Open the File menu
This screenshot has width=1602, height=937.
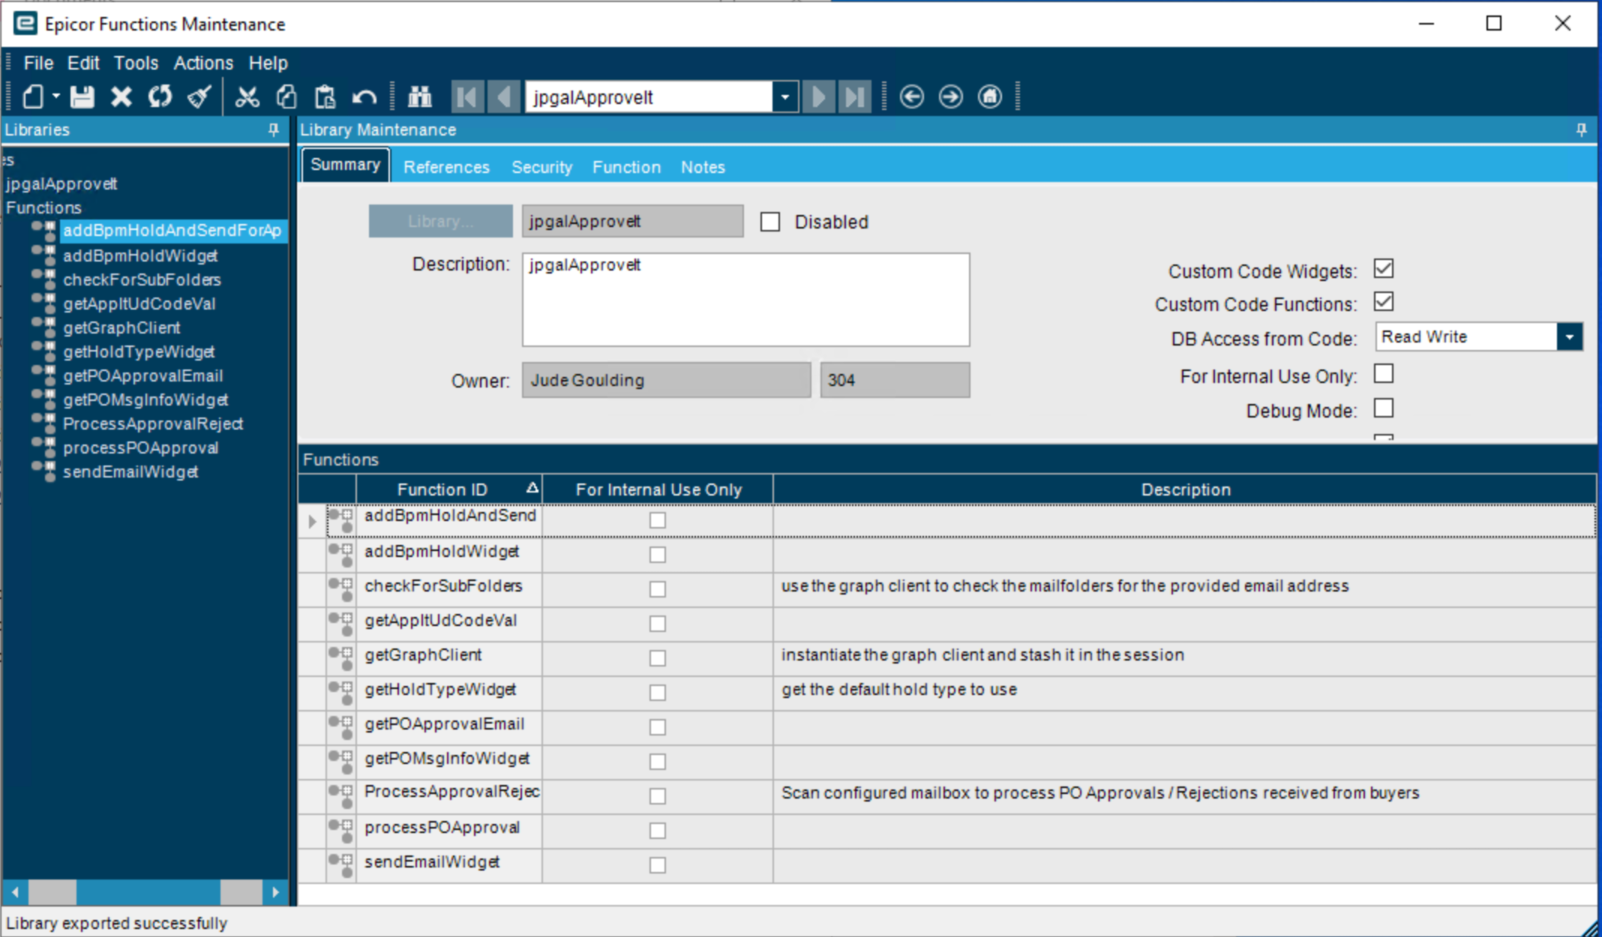point(38,63)
